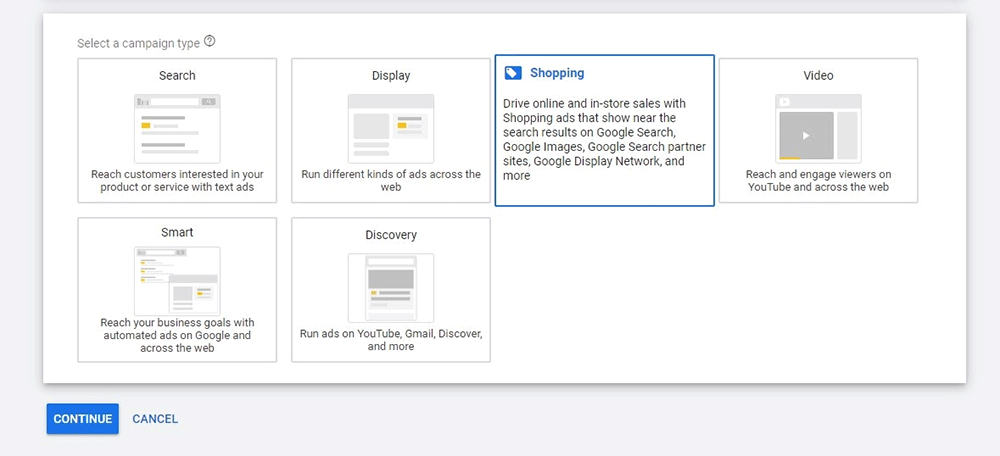Click the play icon in the Video illustration

(x=806, y=135)
